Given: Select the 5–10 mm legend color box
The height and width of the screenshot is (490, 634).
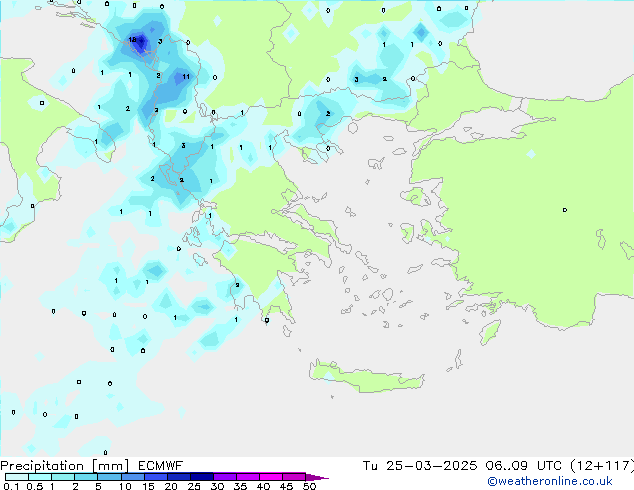Looking at the screenshot, I should tap(110, 477).
